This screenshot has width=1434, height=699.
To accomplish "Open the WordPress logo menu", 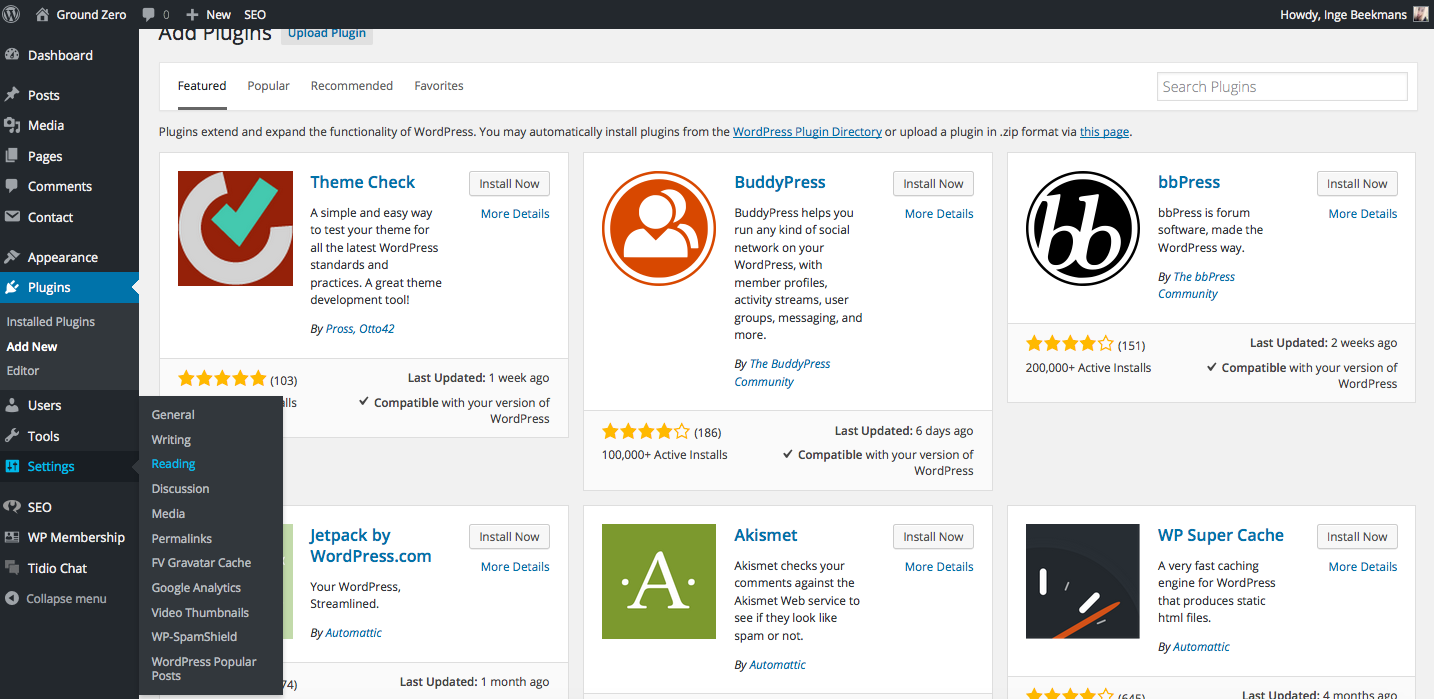I will coord(12,14).
